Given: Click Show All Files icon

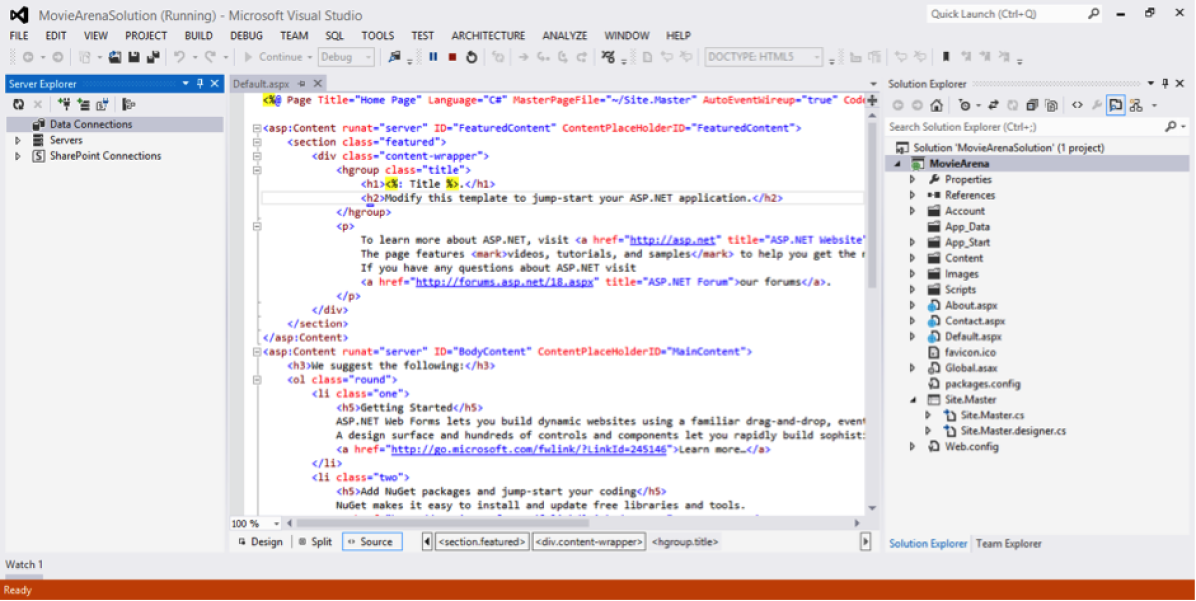Looking at the screenshot, I should [x=1052, y=105].
